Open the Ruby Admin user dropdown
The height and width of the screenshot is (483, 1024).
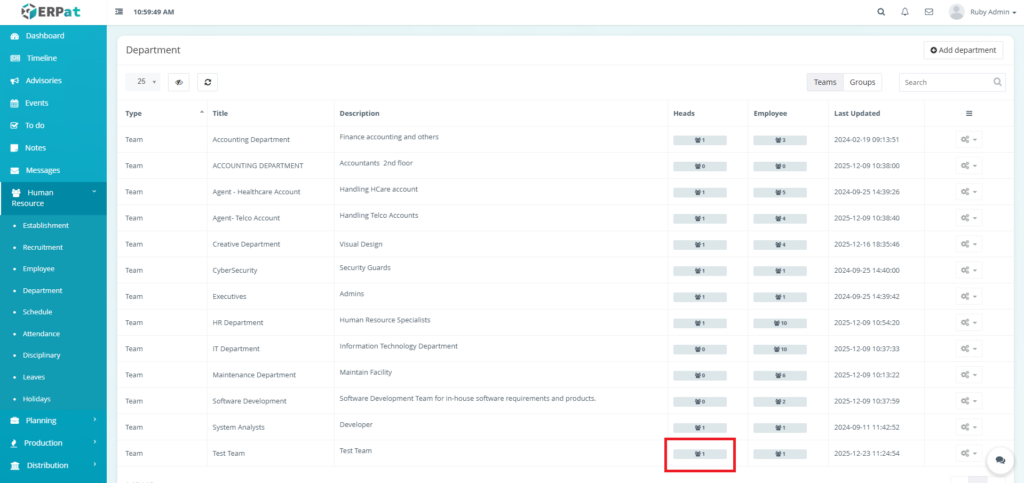(977, 12)
